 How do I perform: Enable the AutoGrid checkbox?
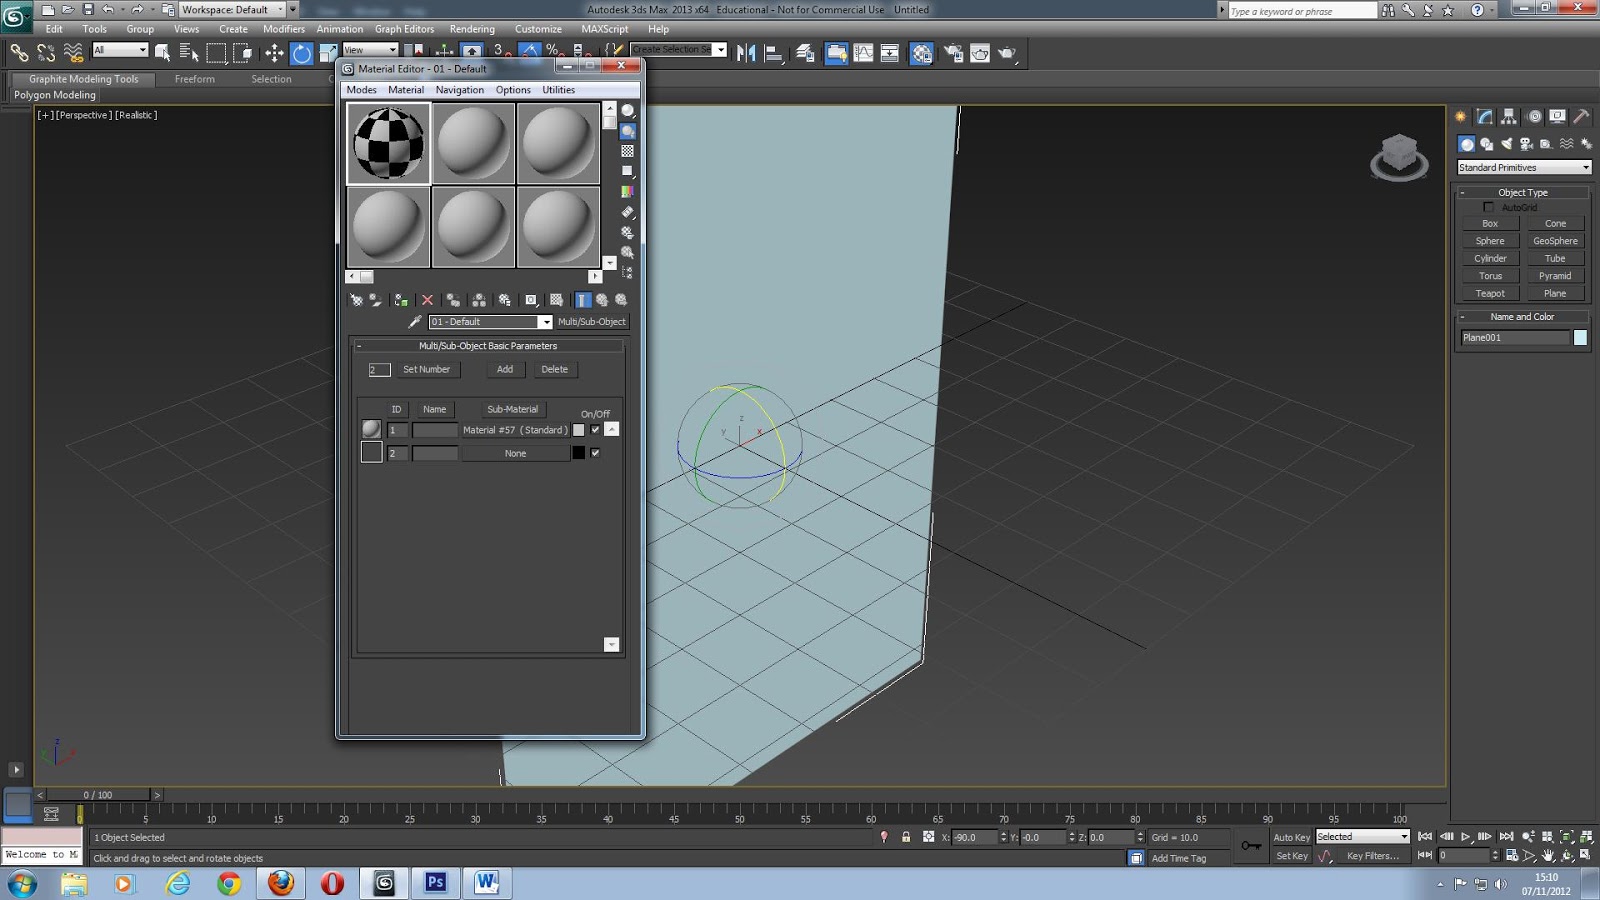[x=1489, y=207]
